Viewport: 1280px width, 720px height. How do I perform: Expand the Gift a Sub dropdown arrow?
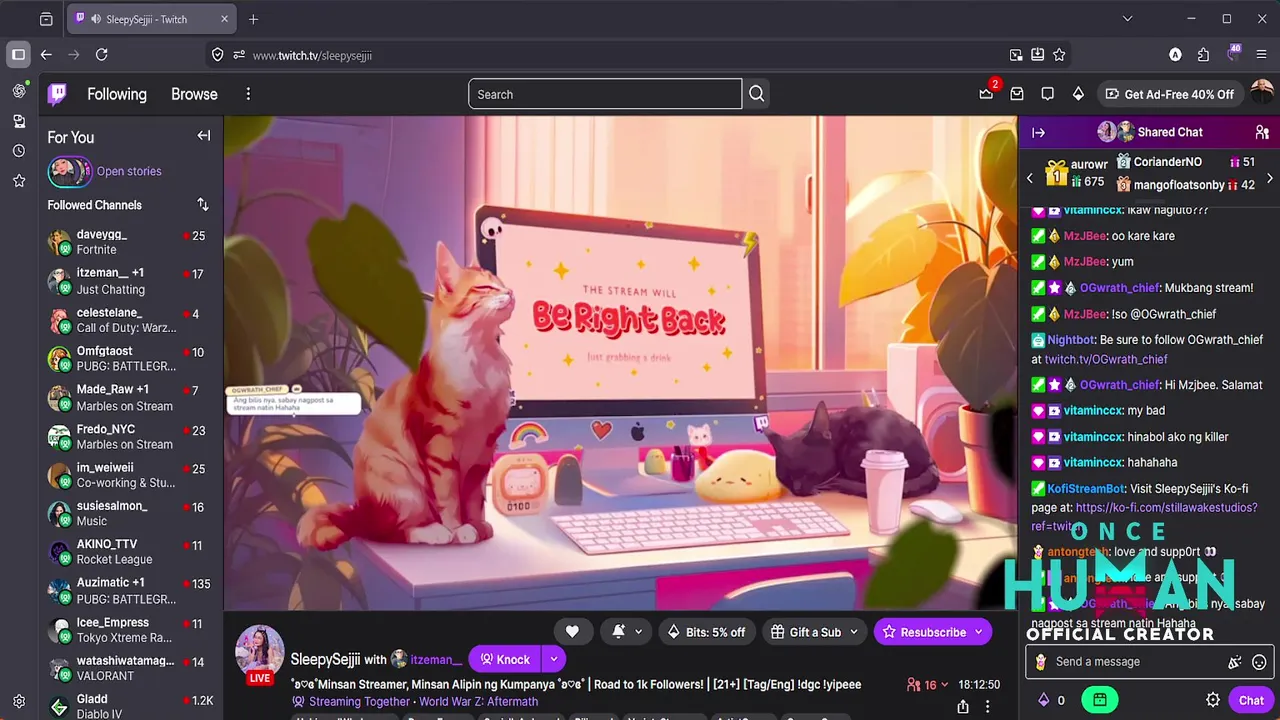[x=853, y=632]
